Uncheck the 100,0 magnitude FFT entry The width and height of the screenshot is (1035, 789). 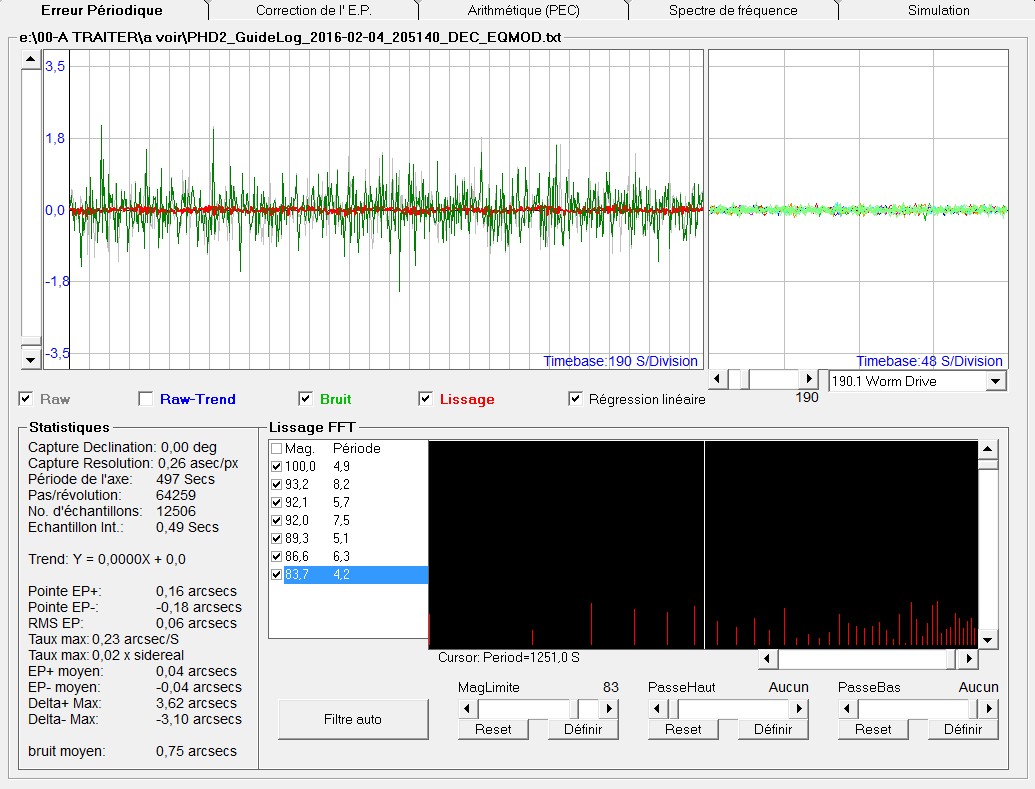pyautogui.click(x=277, y=466)
